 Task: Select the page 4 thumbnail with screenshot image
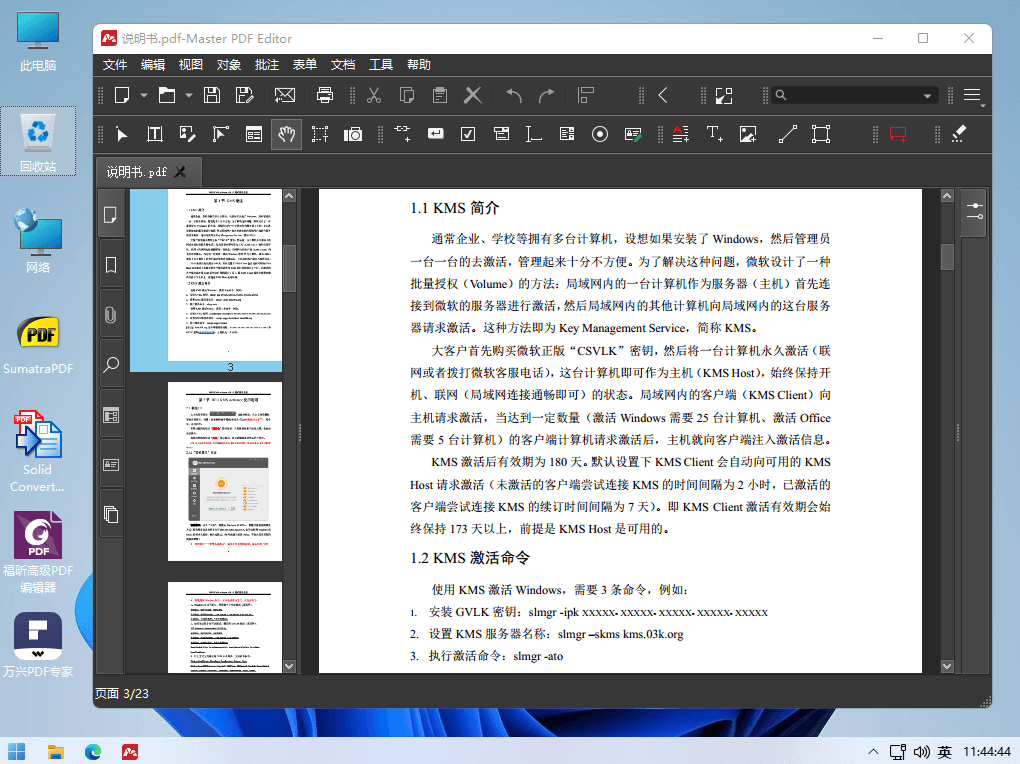pyautogui.click(x=224, y=471)
